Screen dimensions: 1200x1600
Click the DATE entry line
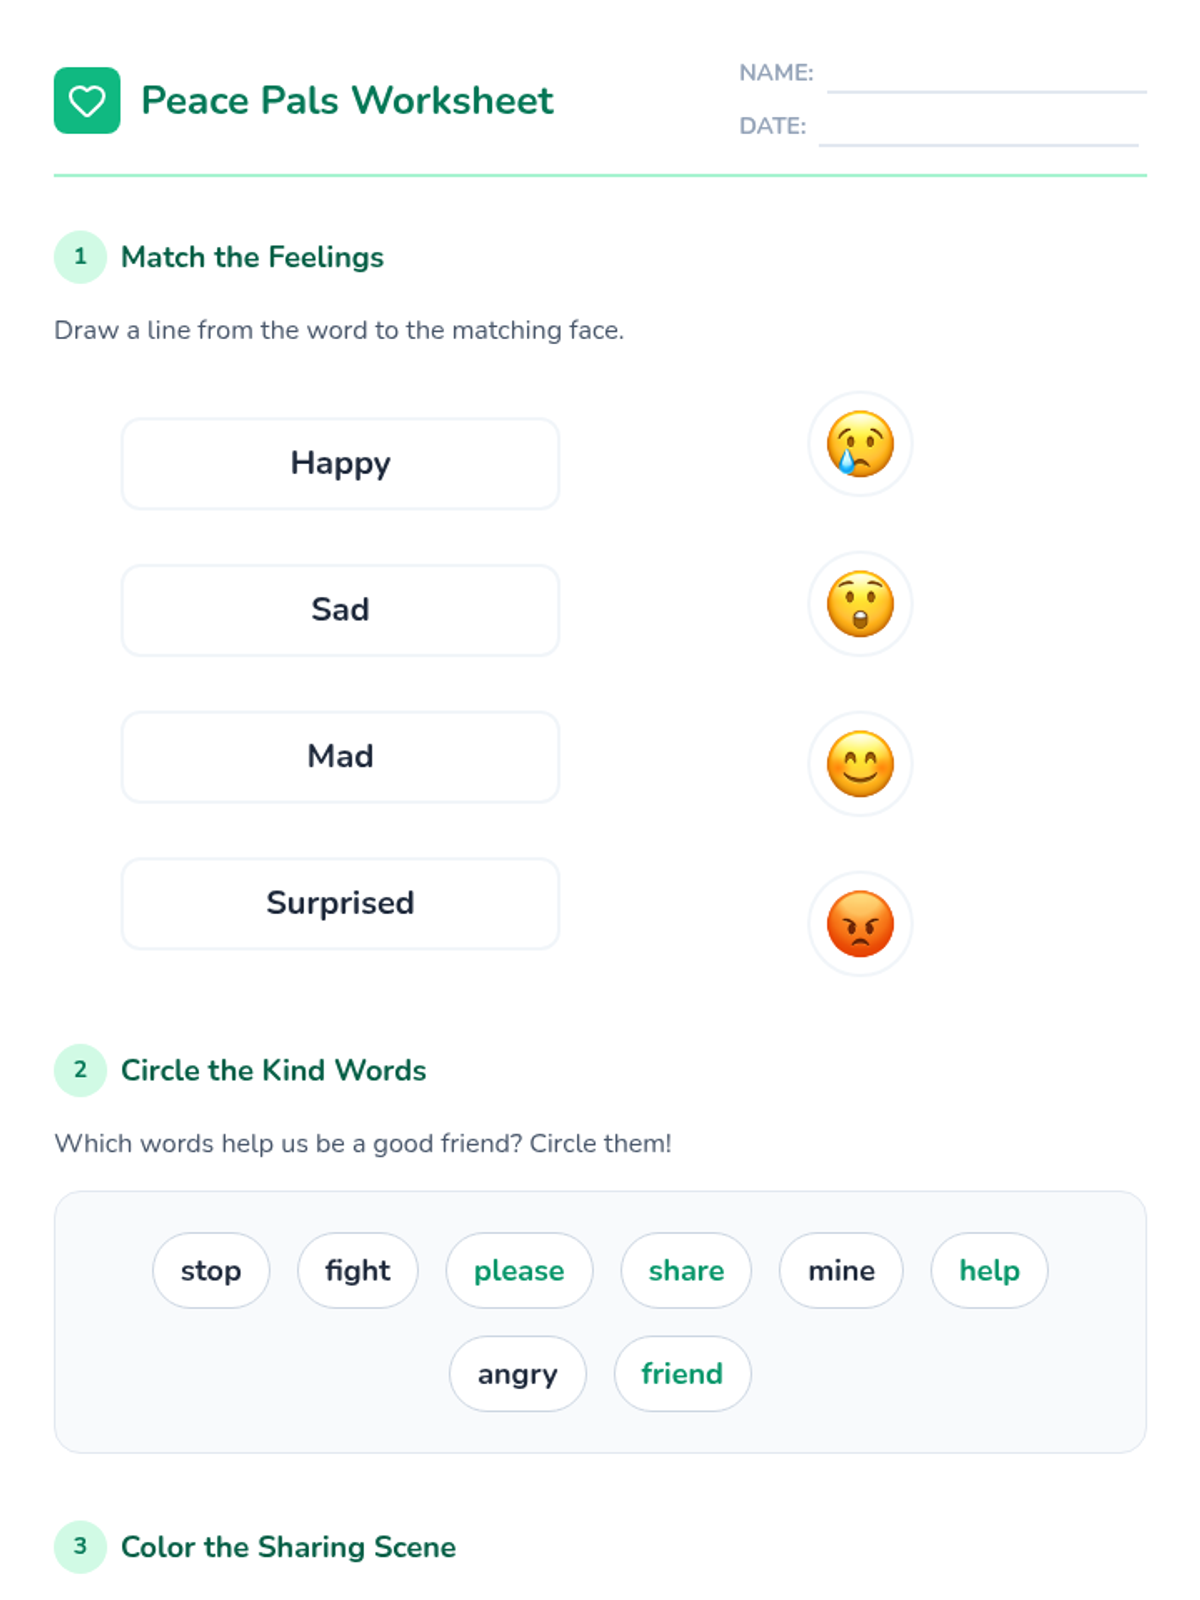(x=978, y=131)
